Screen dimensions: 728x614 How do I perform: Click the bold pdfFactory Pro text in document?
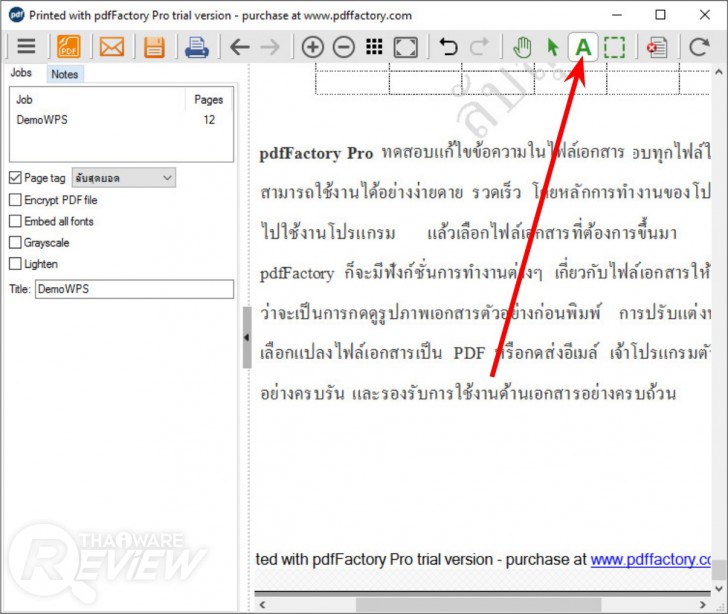[x=316, y=153]
